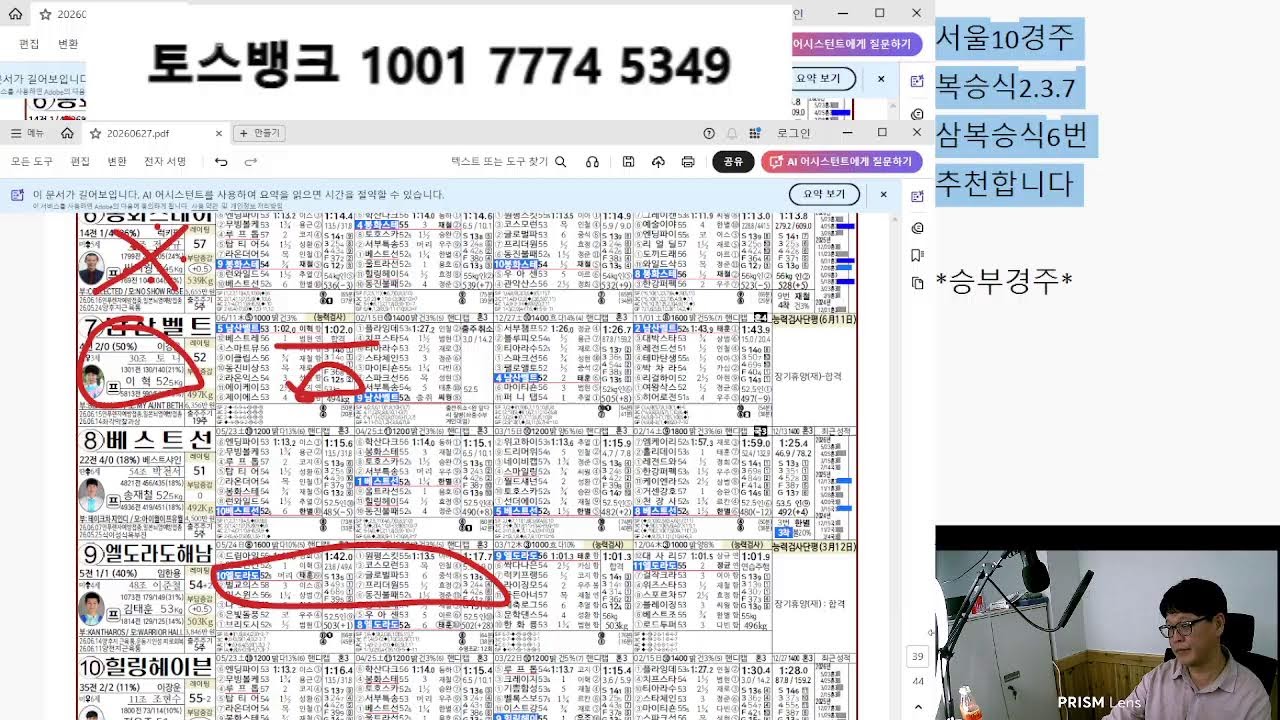The width and height of the screenshot is (1280, 720).
Task: Click page number 39 box
Action: point(918,657)
